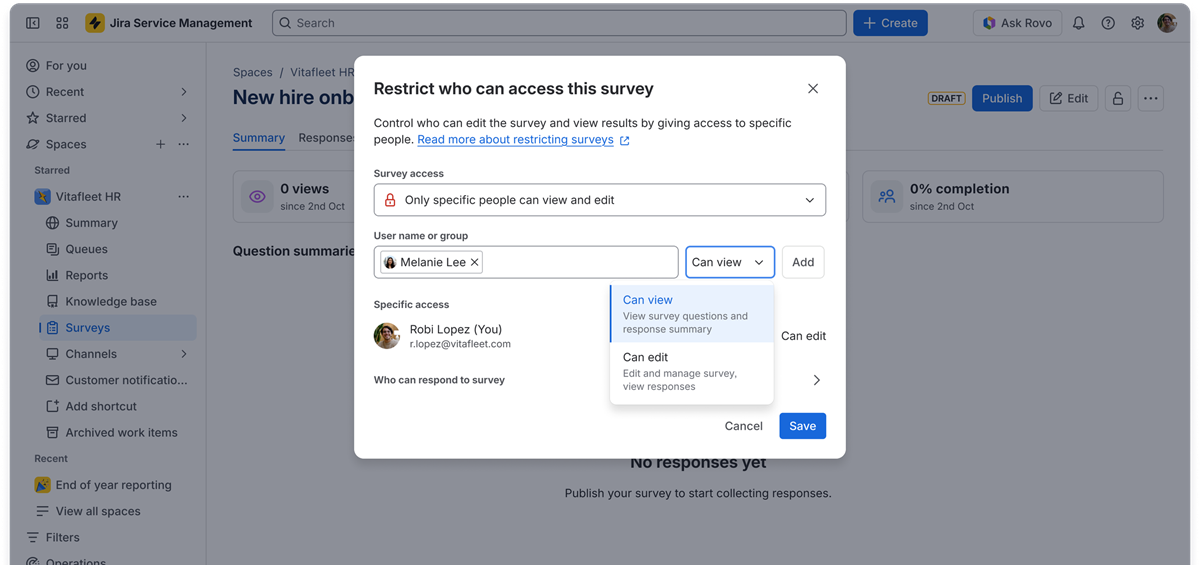The height and width of the screenshot is (565, 1200).
Task: Open the Survey access dropdown
Action: point(600,200)
